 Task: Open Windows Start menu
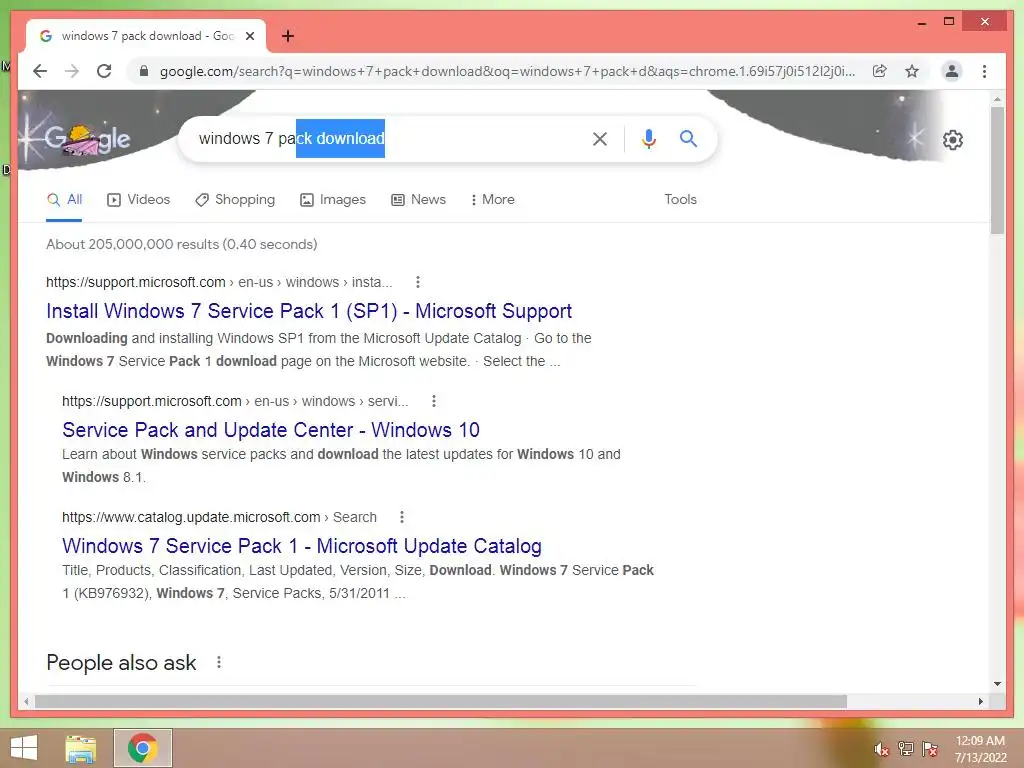click(x=24, y=748)
